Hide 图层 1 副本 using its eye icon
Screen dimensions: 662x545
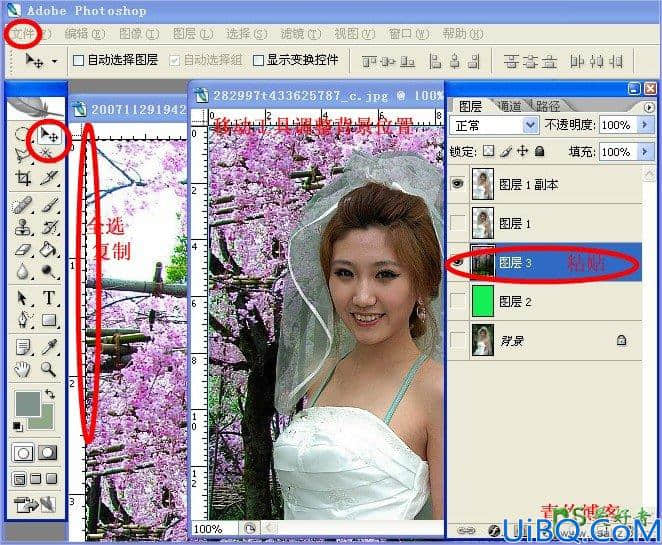click(x=458, y=184)
